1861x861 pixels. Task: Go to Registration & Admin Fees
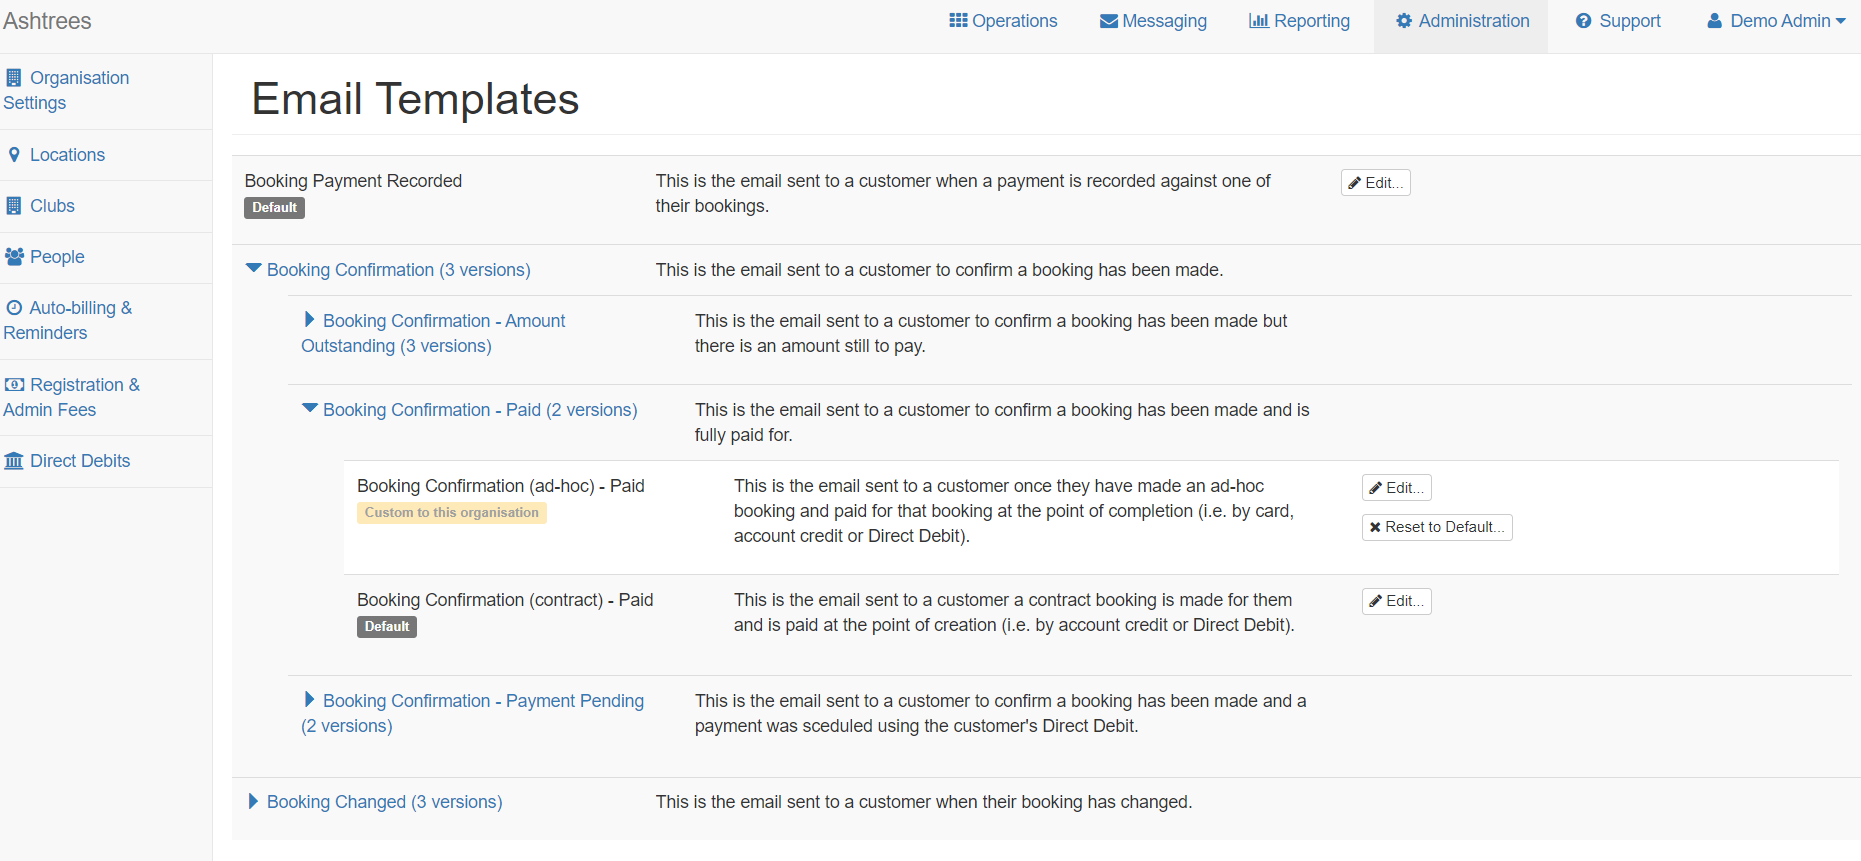pos(70,397)
